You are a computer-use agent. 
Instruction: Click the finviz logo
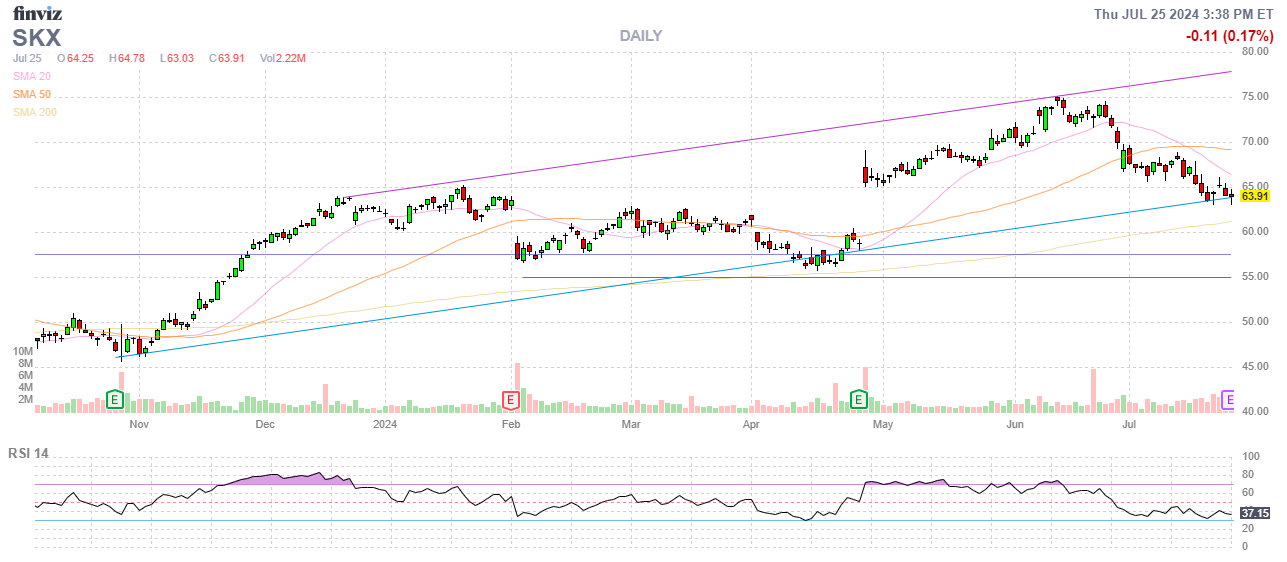38,13
